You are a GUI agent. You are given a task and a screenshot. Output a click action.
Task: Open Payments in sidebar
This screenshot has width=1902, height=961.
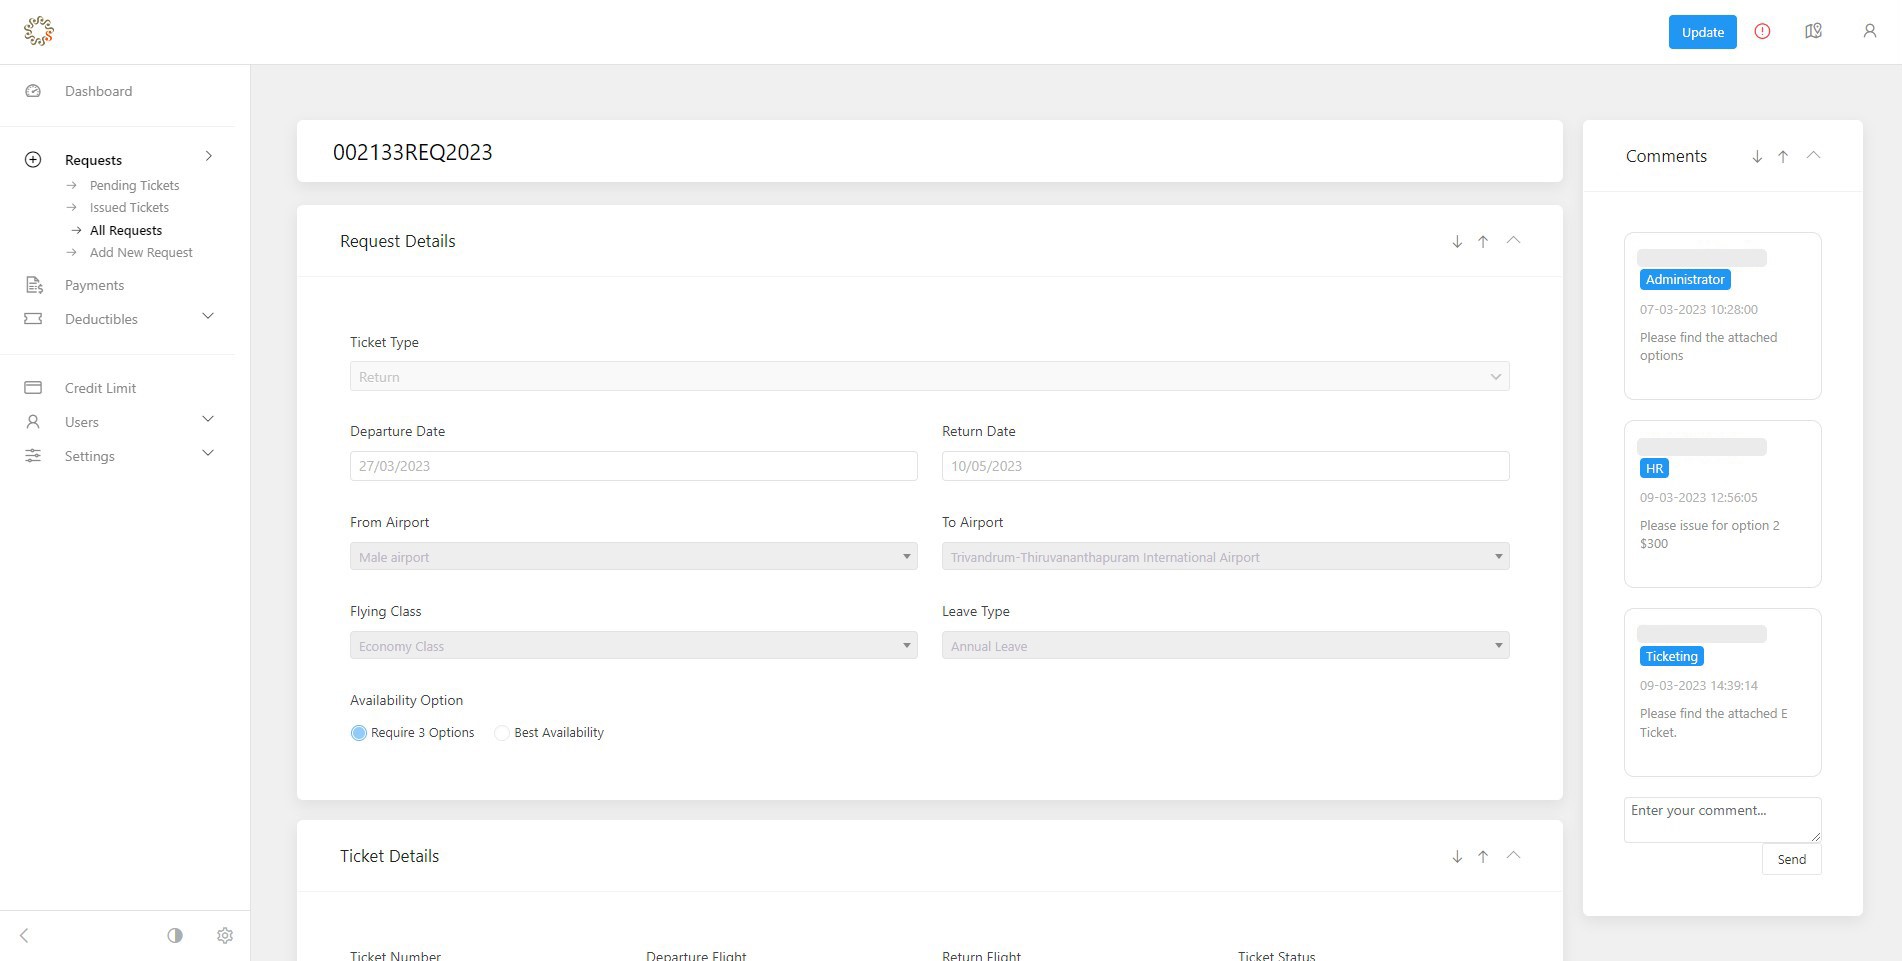tap(94, 285)
